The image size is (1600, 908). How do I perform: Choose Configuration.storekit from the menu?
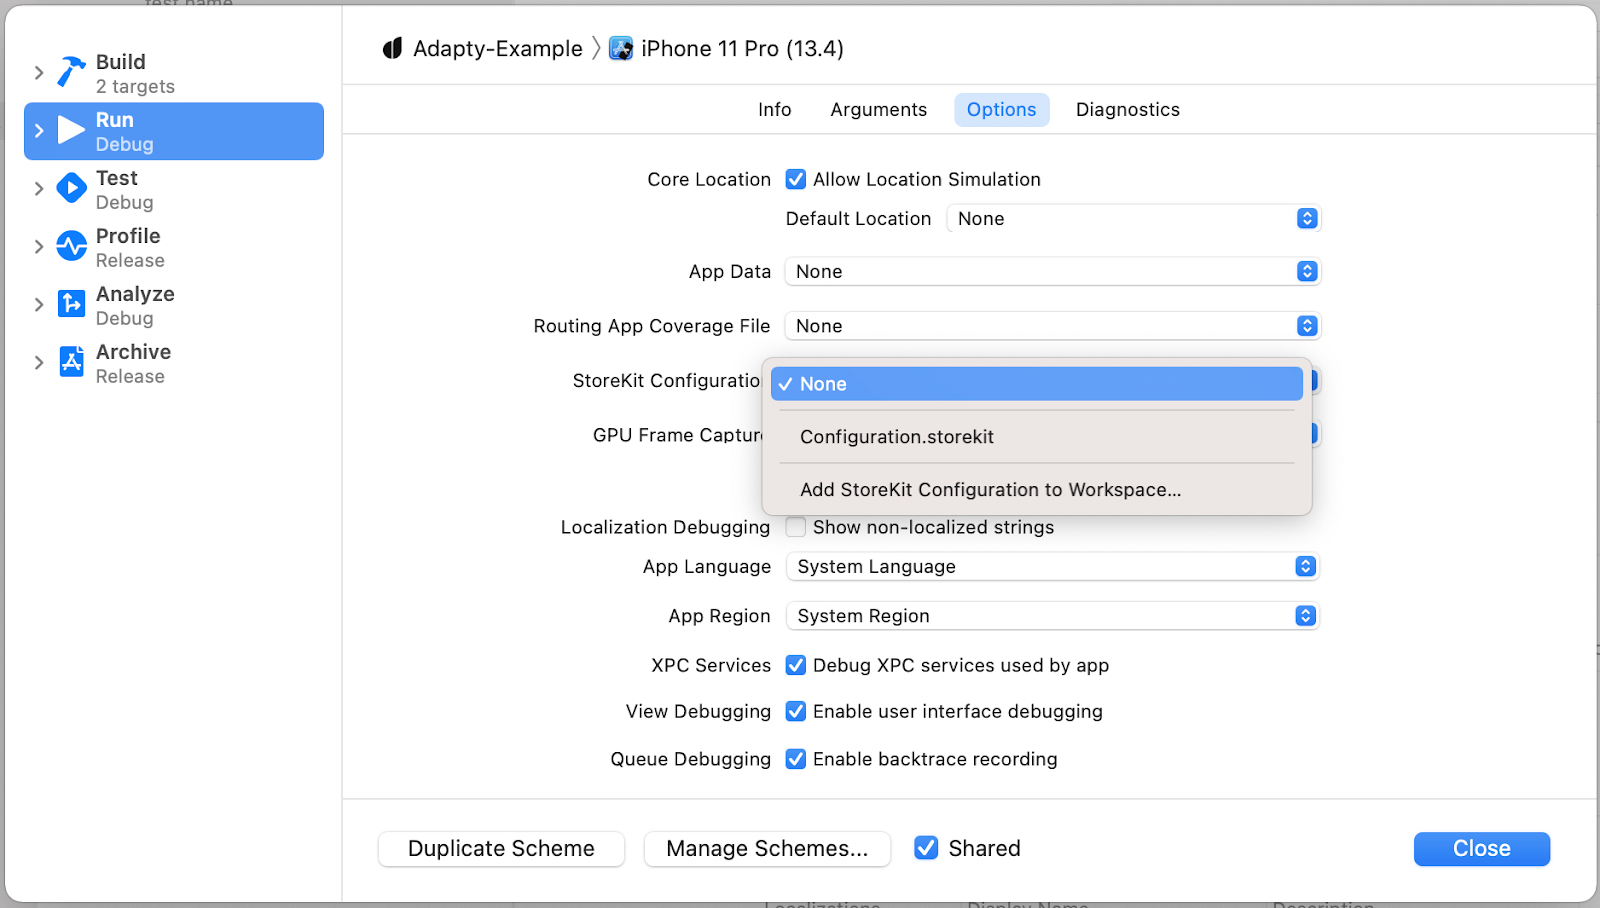(x=896, y=437)
